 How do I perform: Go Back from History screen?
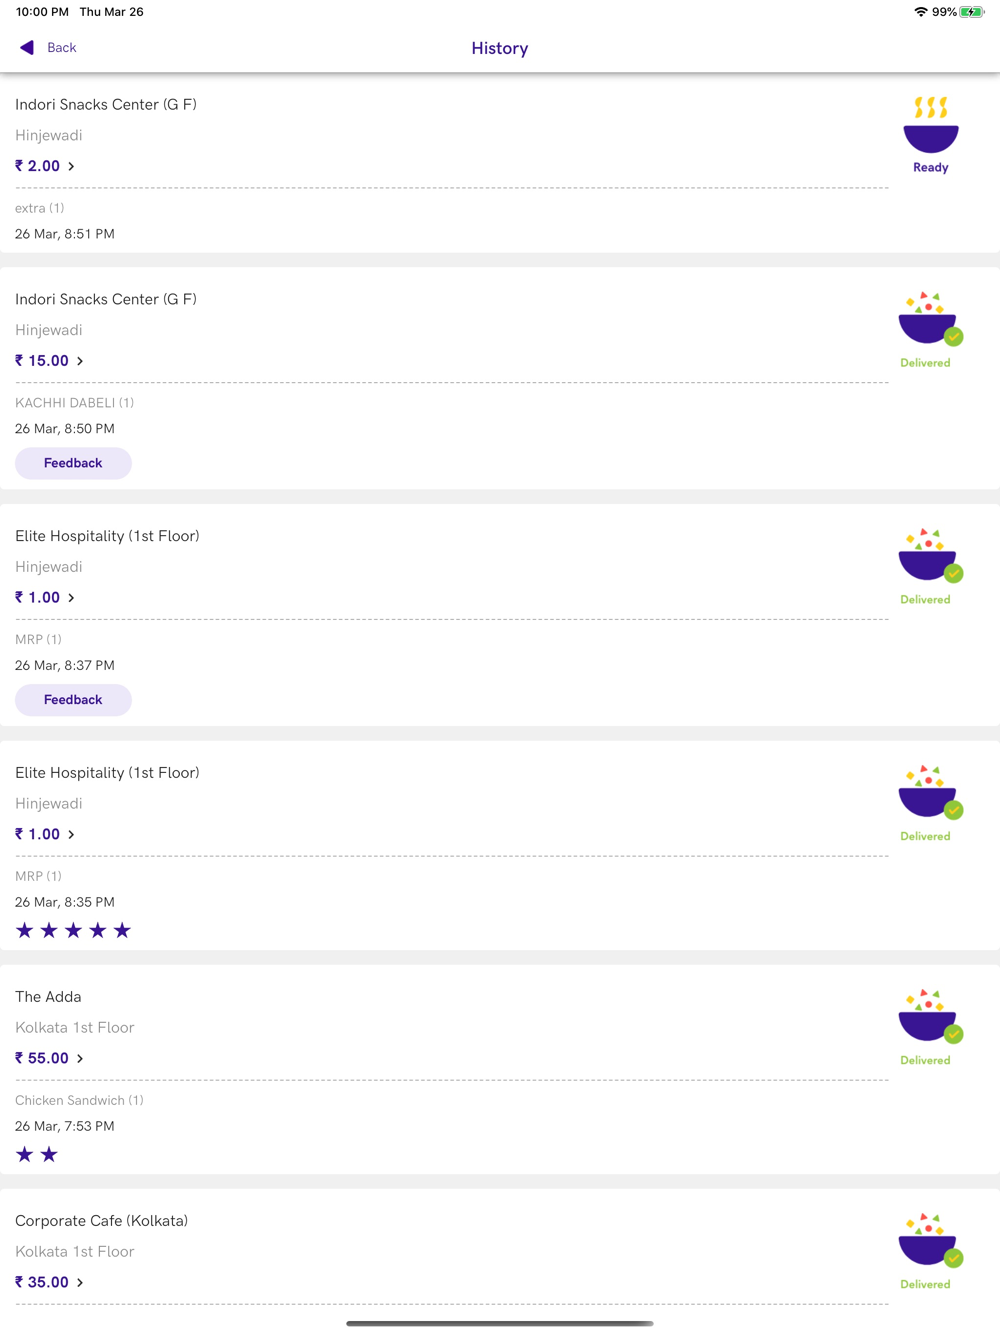61,48
